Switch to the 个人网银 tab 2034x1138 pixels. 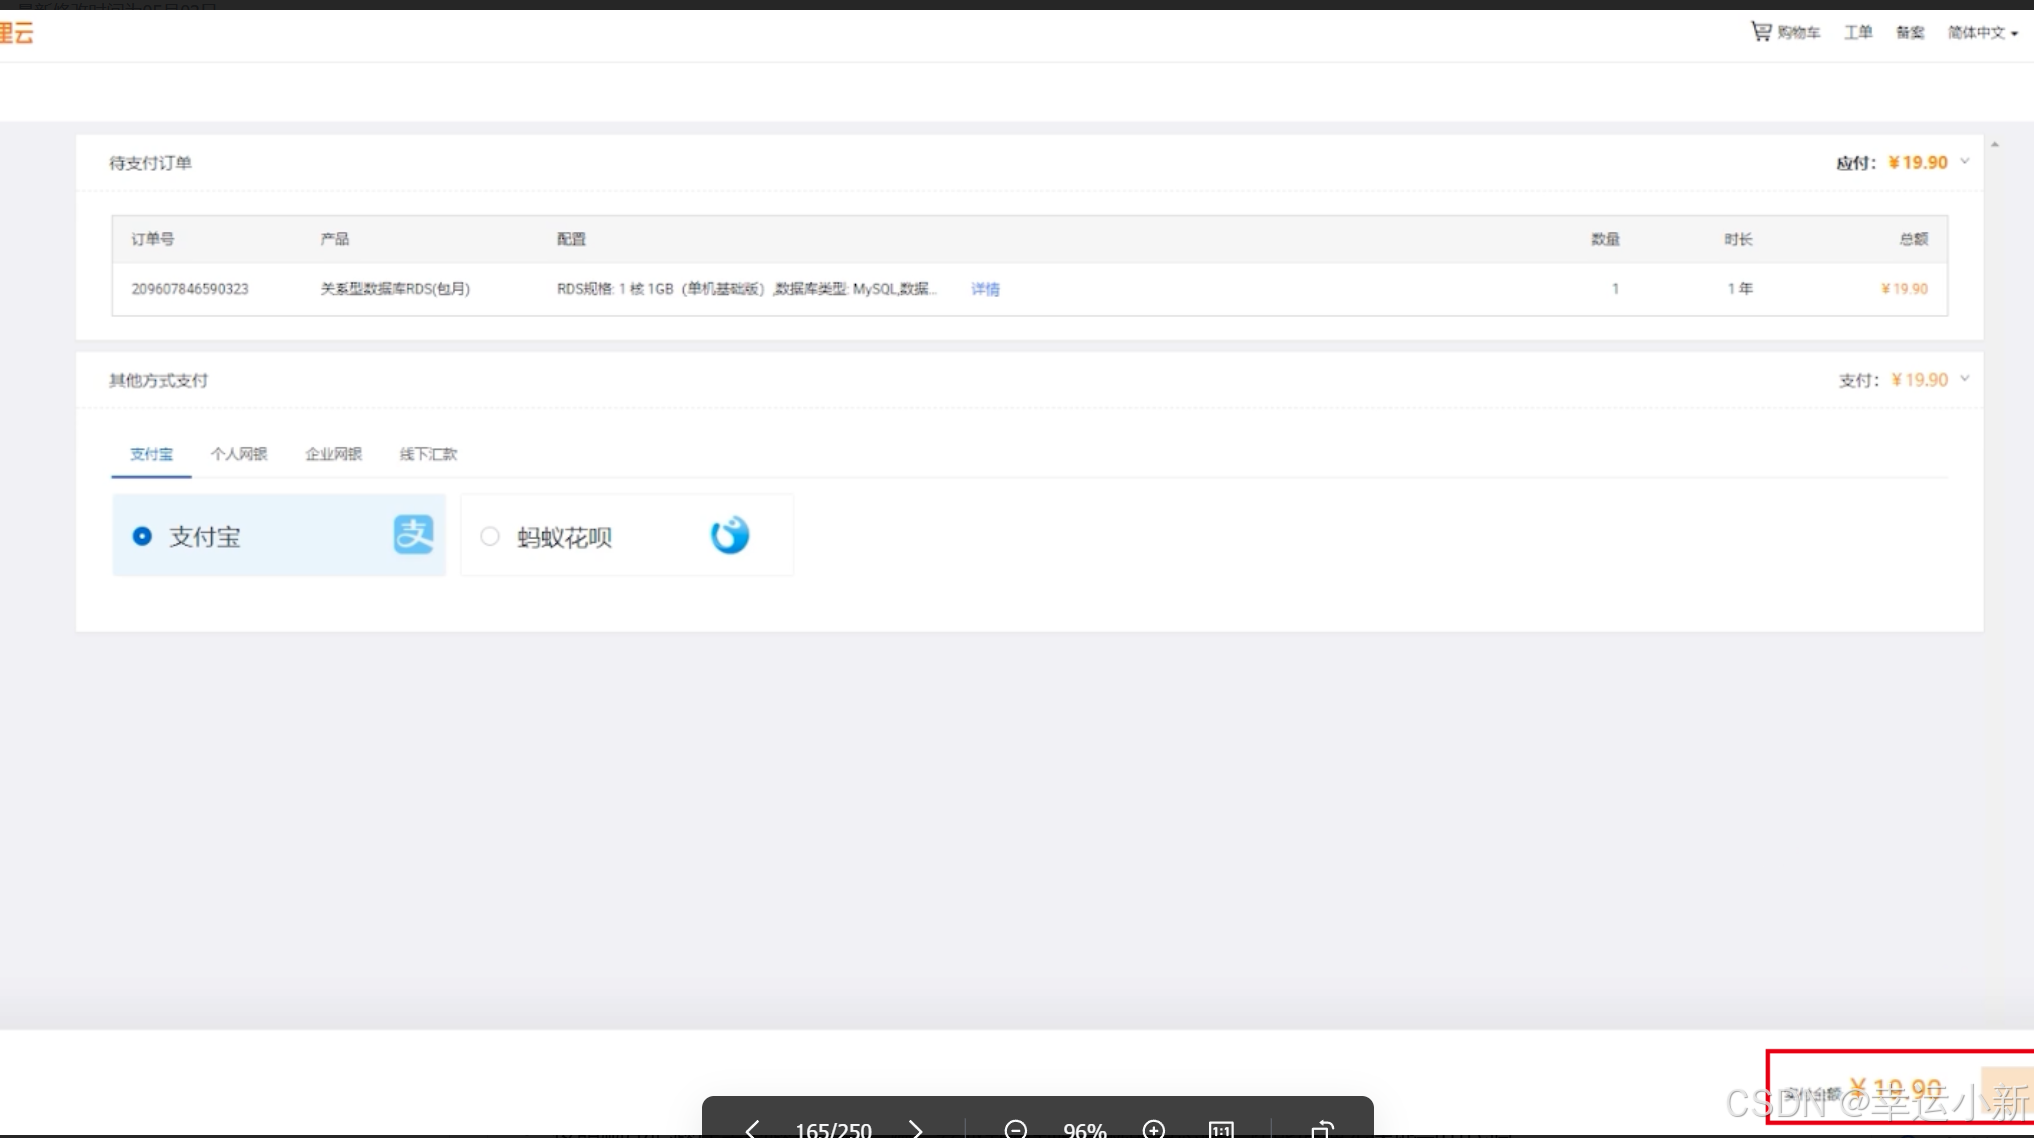tap(238, 454)
